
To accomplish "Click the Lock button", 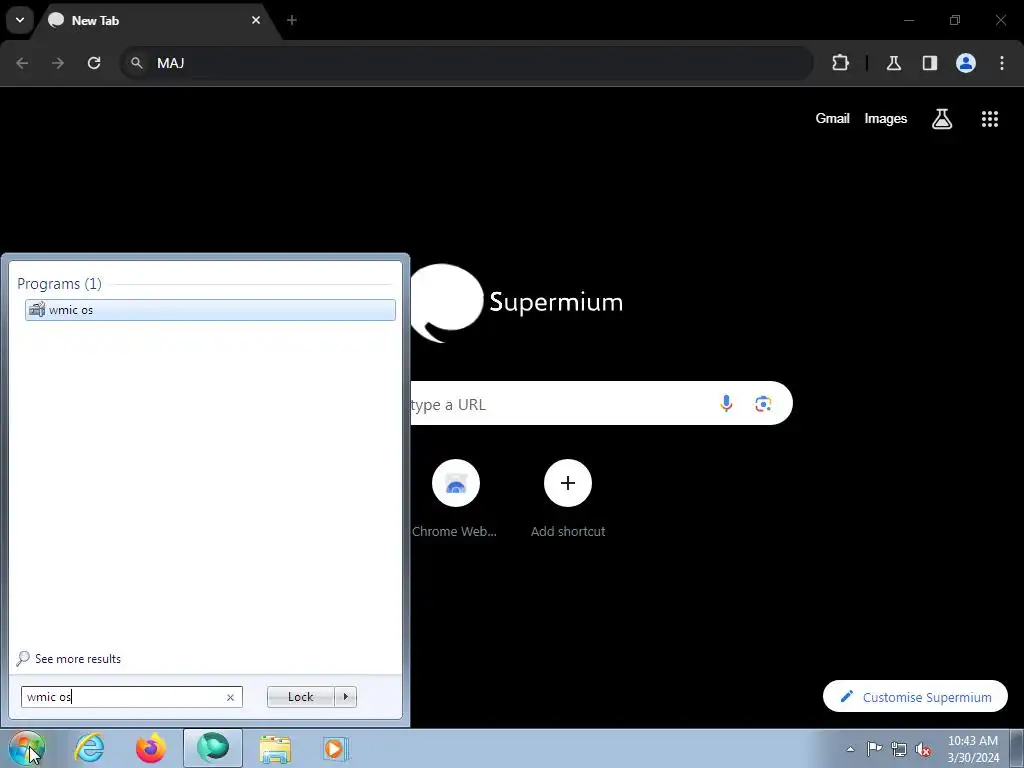I will pyautogui.click(x=300, y=697).
